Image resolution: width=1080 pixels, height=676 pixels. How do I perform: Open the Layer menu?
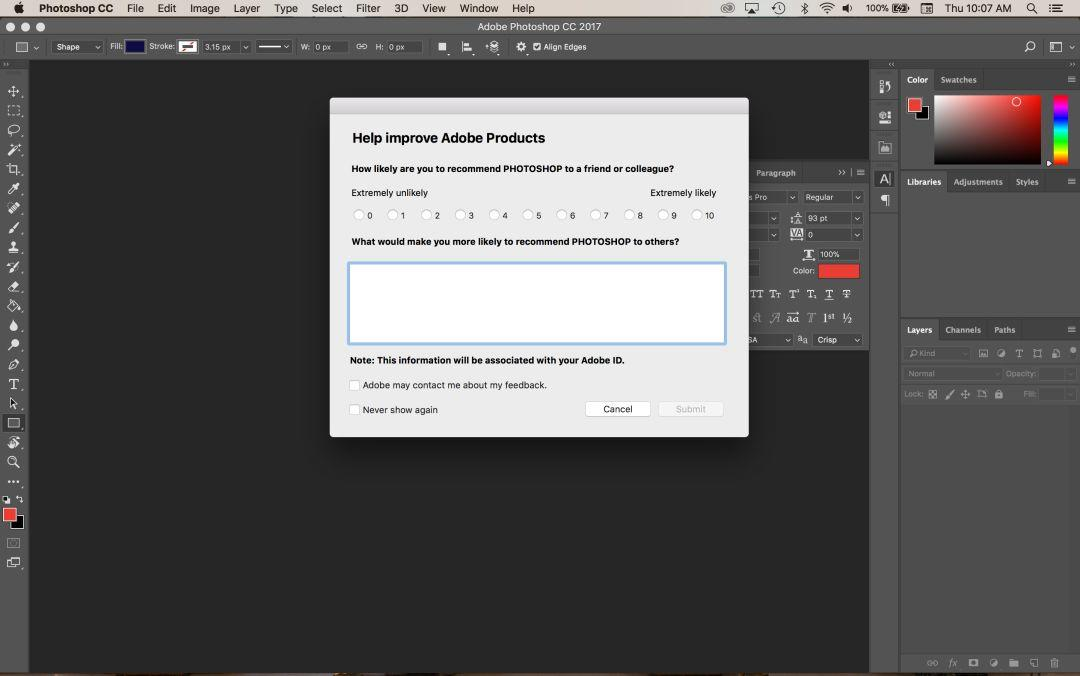tap(247, 8)
